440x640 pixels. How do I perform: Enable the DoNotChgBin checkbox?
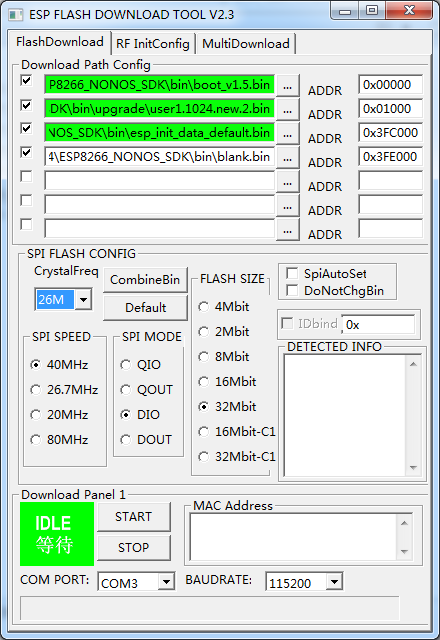coord(292,290)
